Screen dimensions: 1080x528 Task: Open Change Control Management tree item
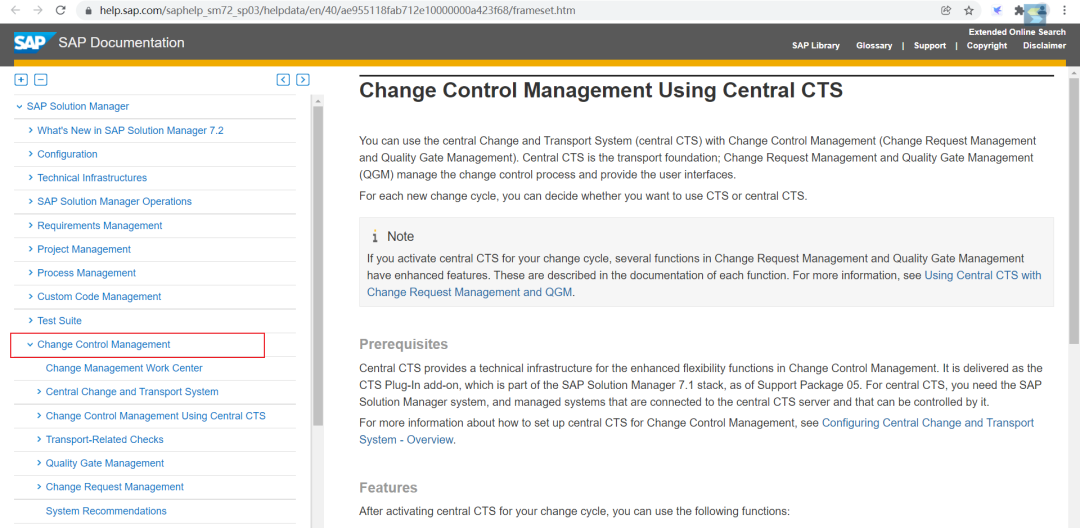click(104, 344)
